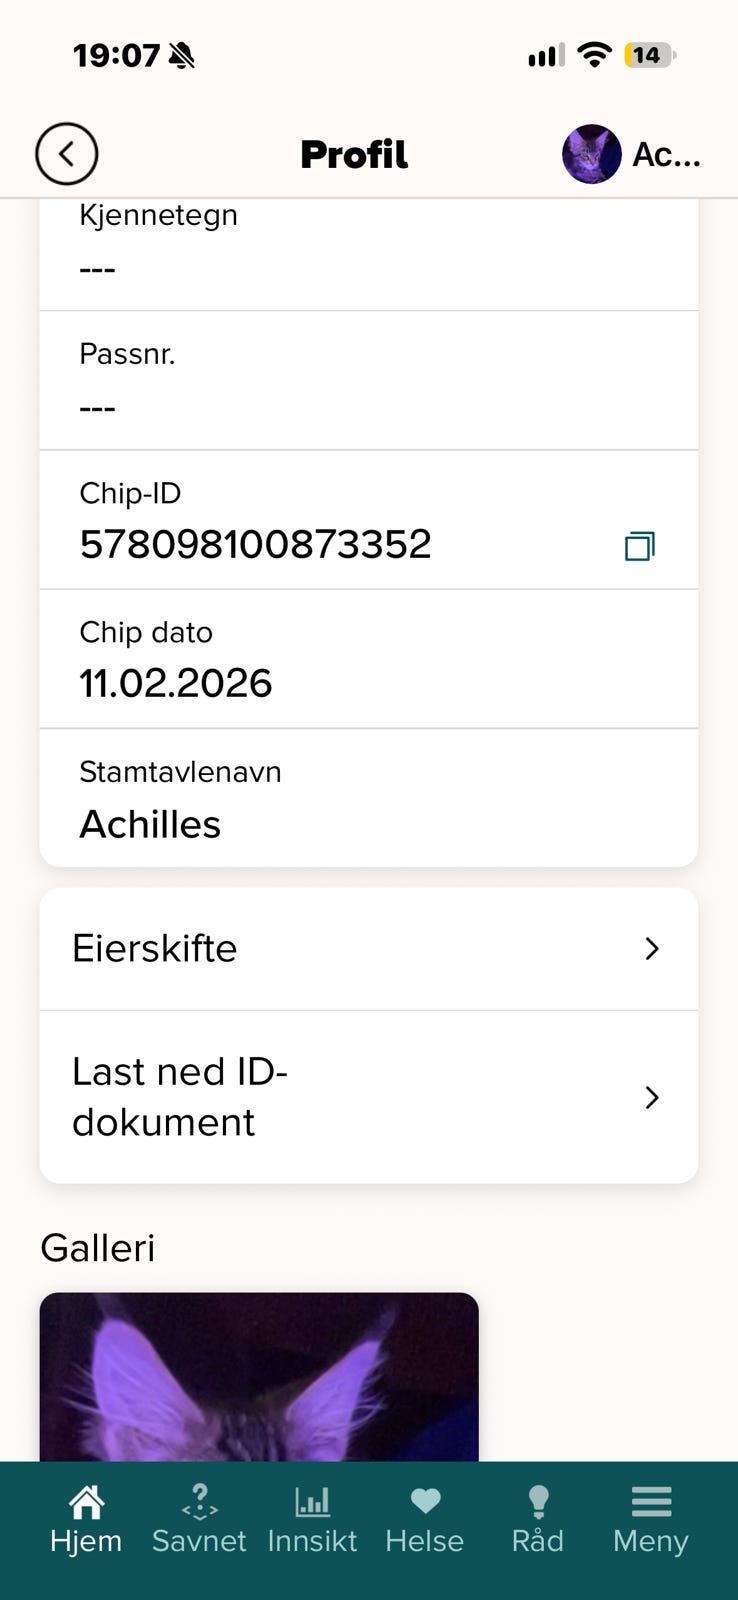Select the Stamtavlenavn Achilles field

(369, 798)
